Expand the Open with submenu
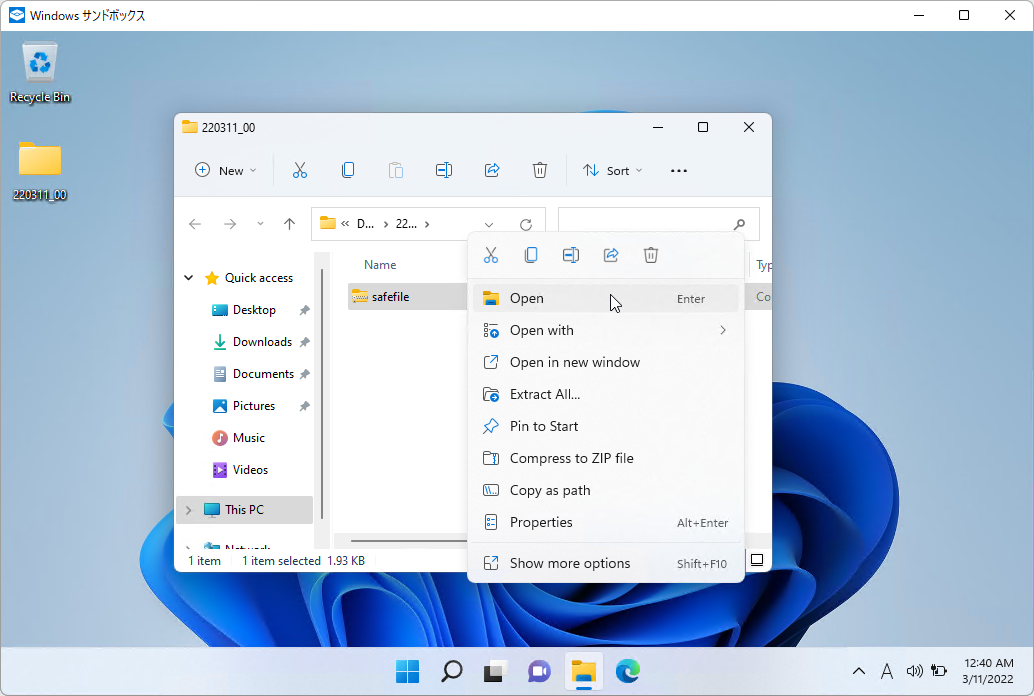Viewport: 1034px width, 696px height. point(541,330)
